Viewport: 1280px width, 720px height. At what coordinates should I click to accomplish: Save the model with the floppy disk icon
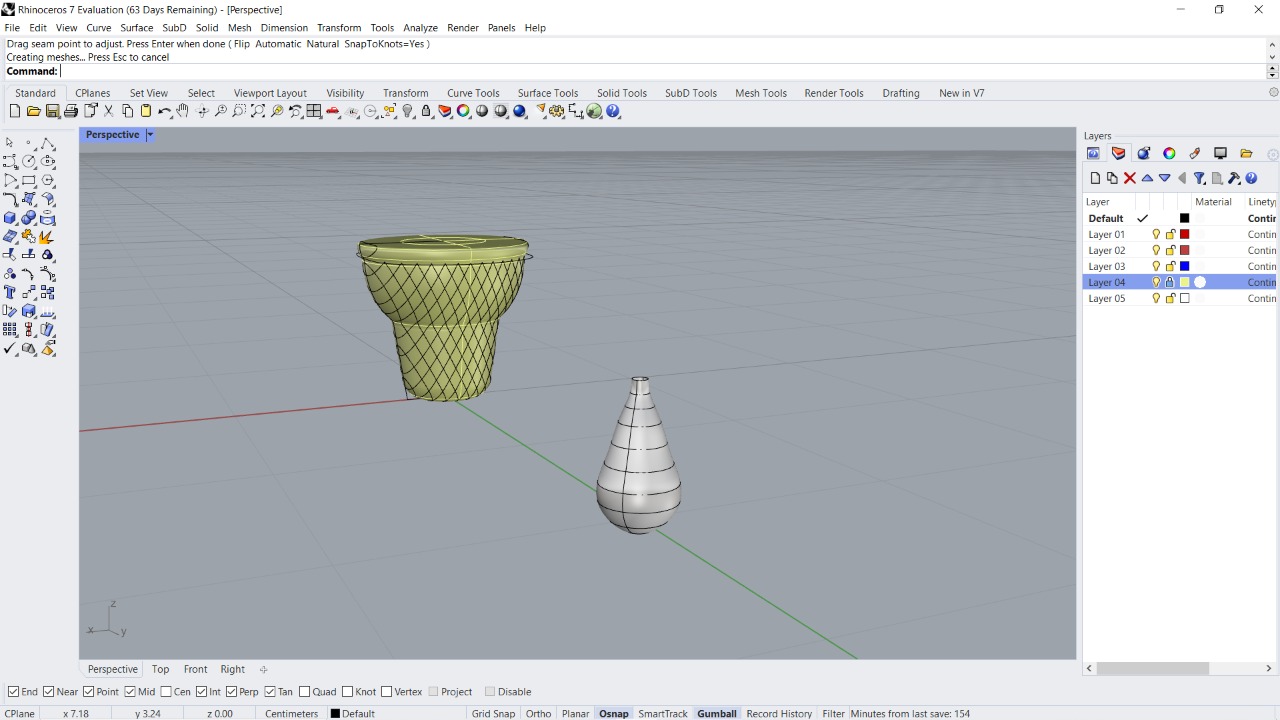(x=52, y=111)
